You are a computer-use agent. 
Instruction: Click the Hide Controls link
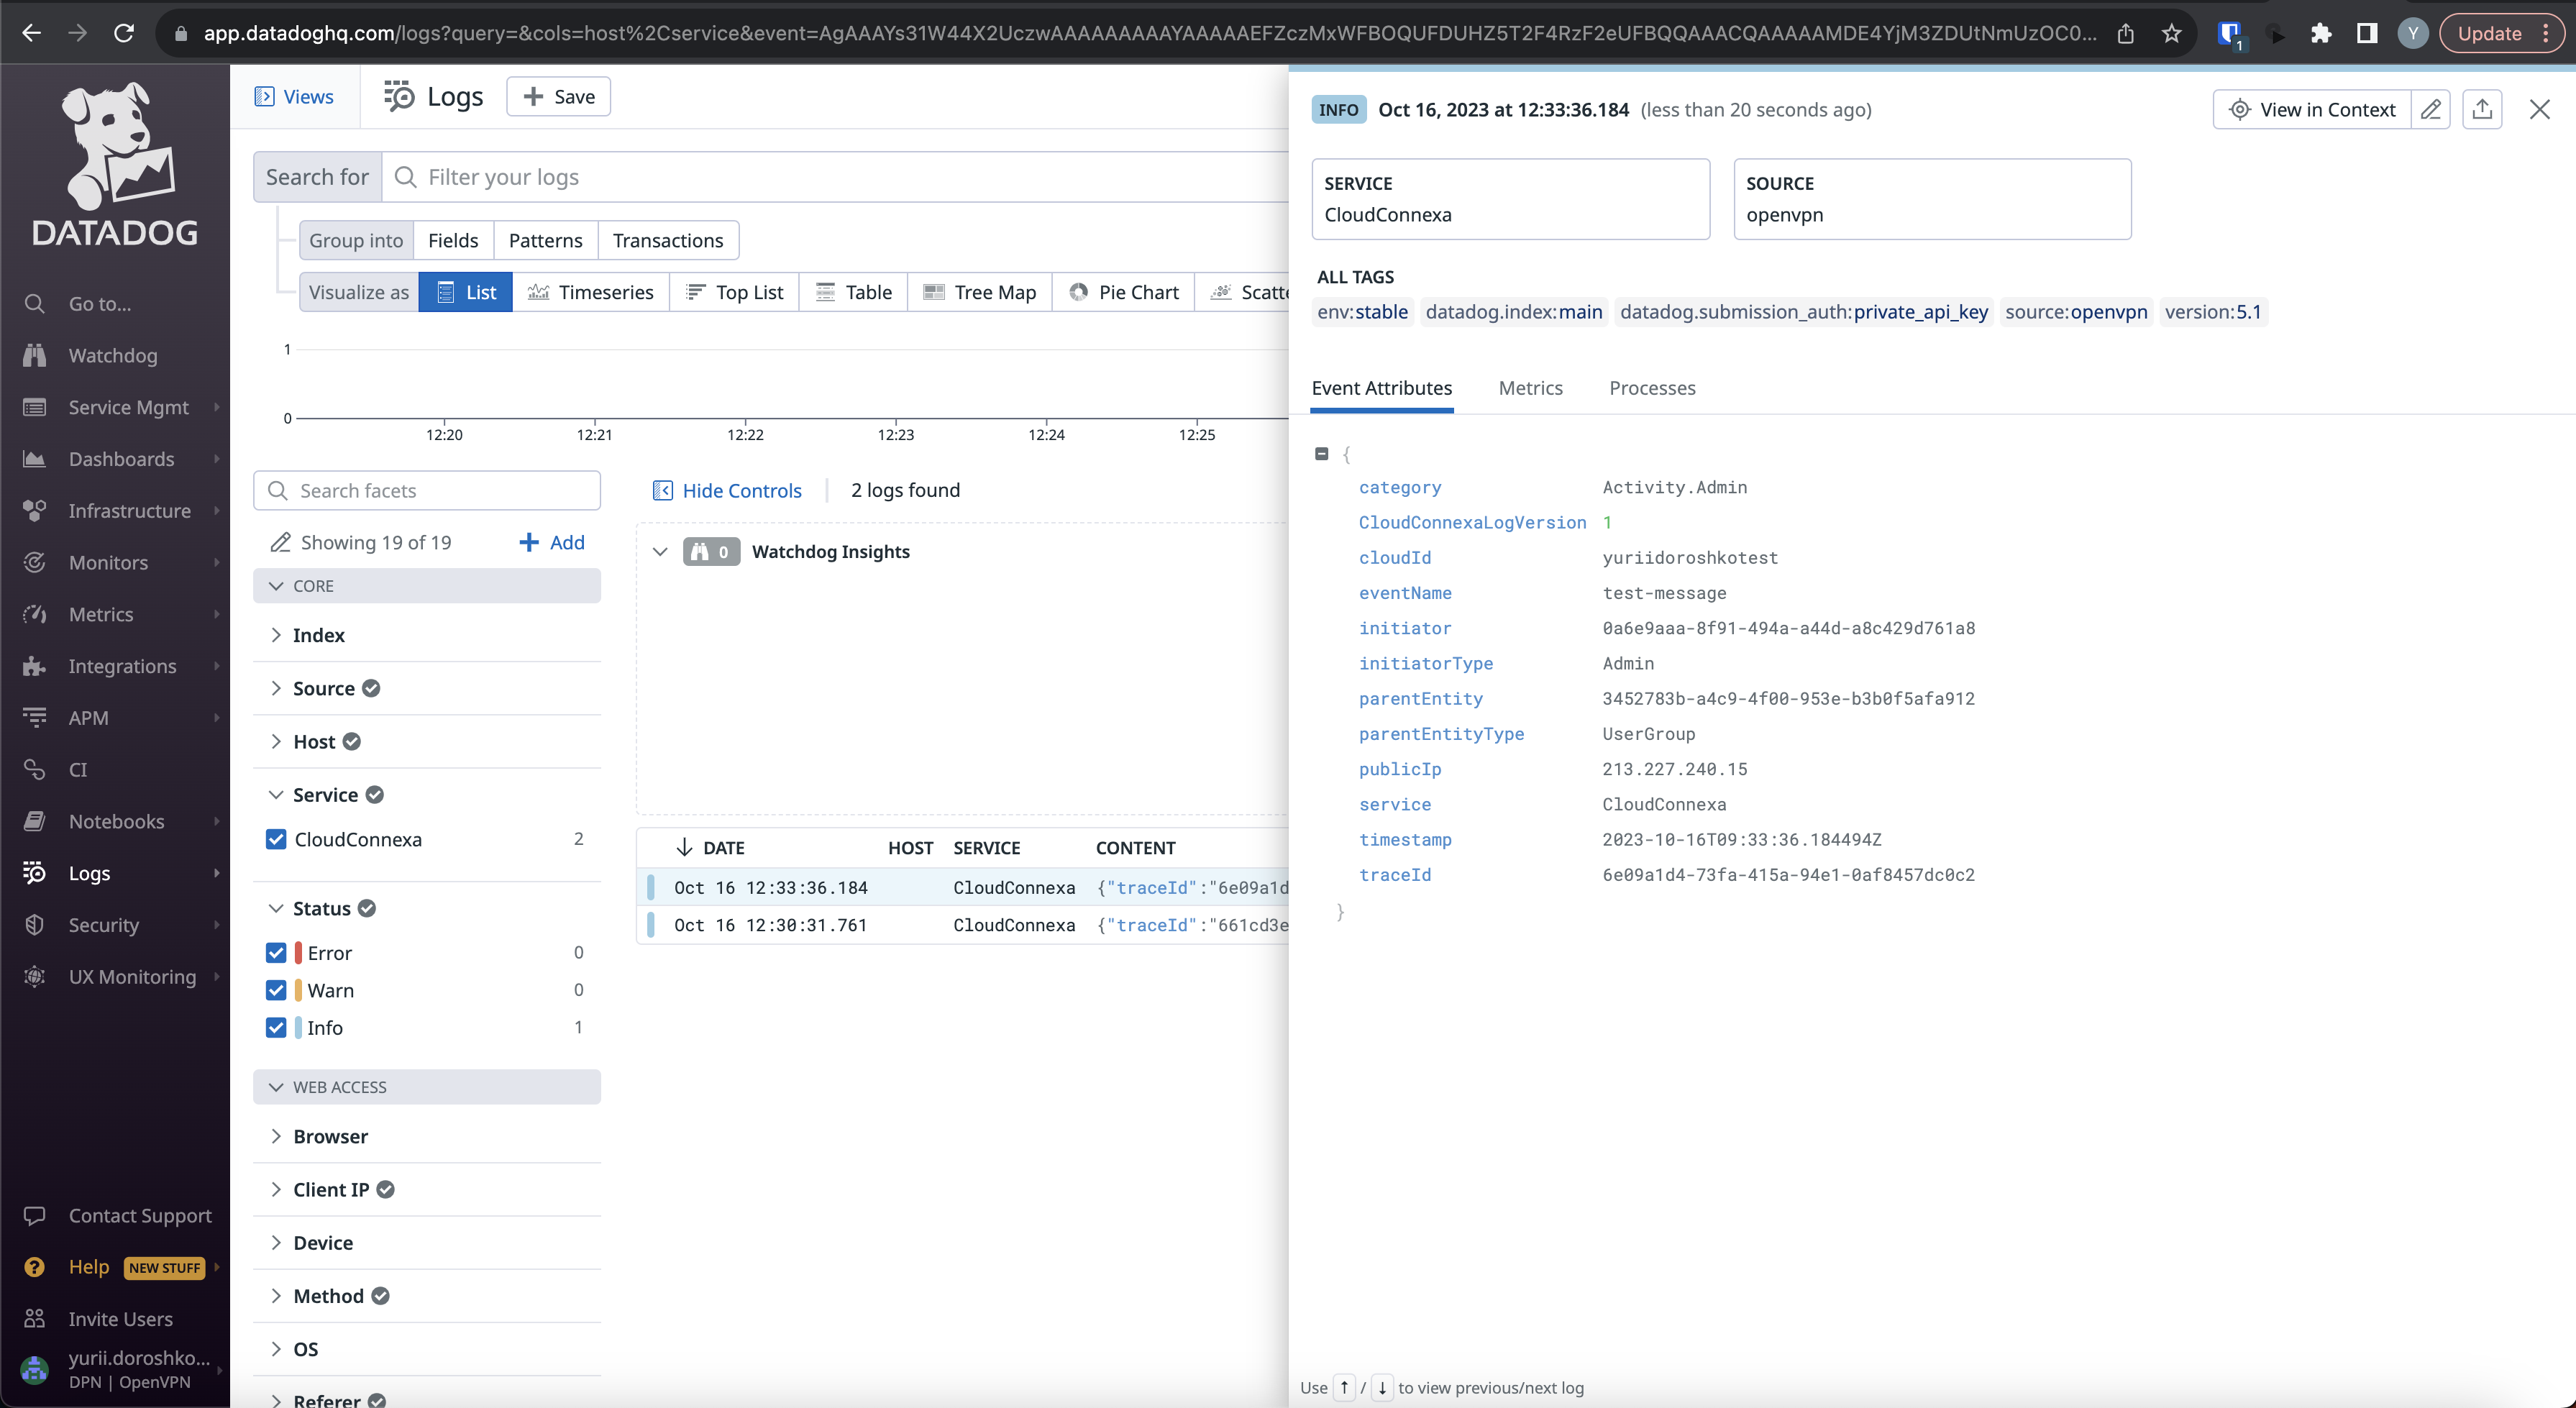[x=741, y=490]
